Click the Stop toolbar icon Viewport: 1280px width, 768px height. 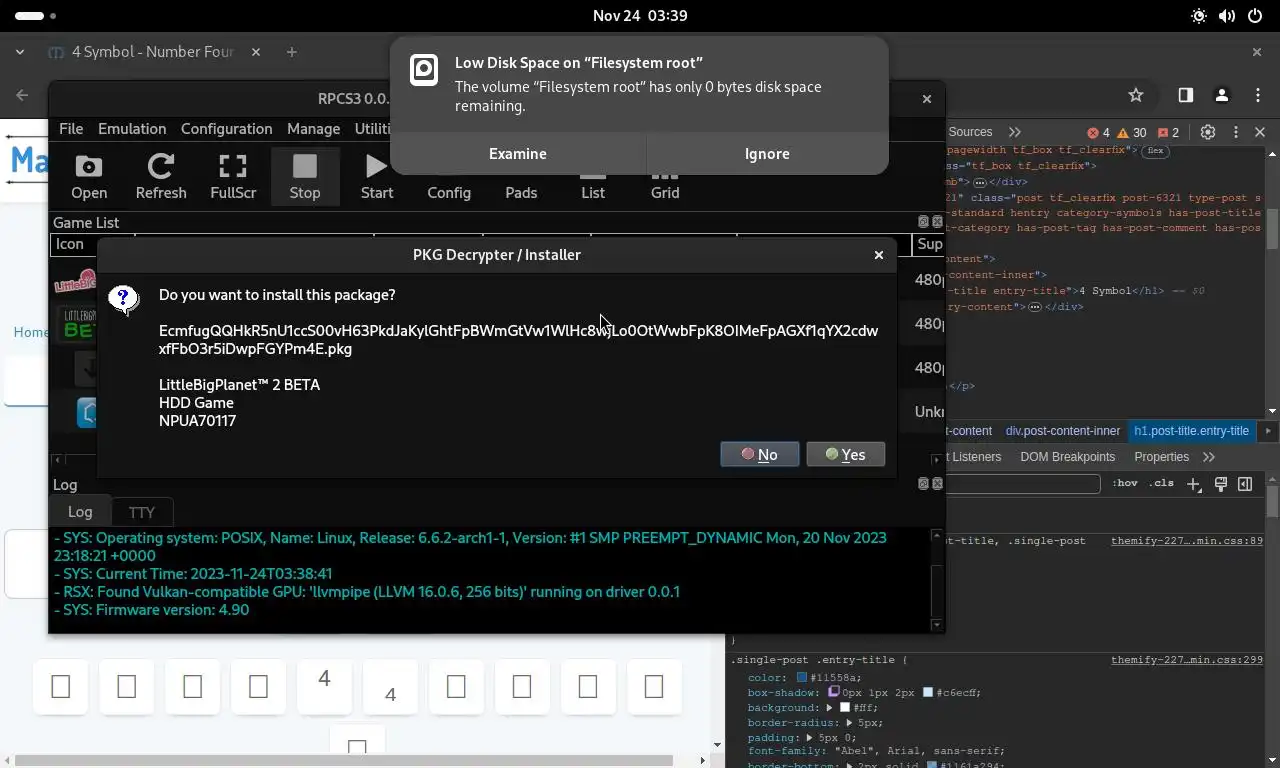click(305, 177)
